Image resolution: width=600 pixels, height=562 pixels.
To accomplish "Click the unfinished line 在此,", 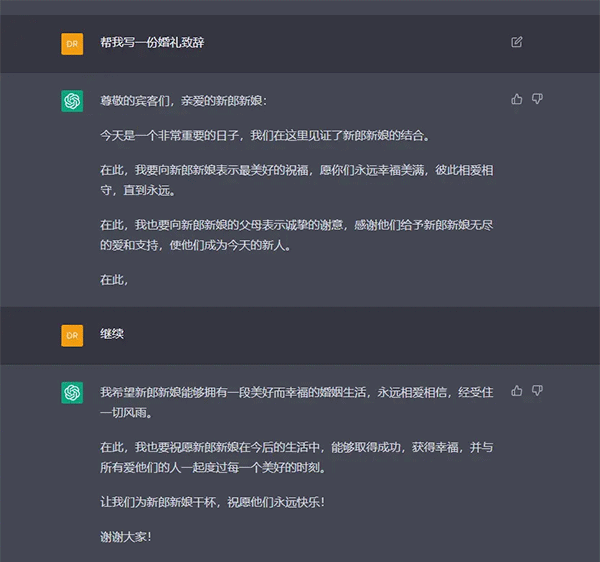I will (x=114, y=280).
